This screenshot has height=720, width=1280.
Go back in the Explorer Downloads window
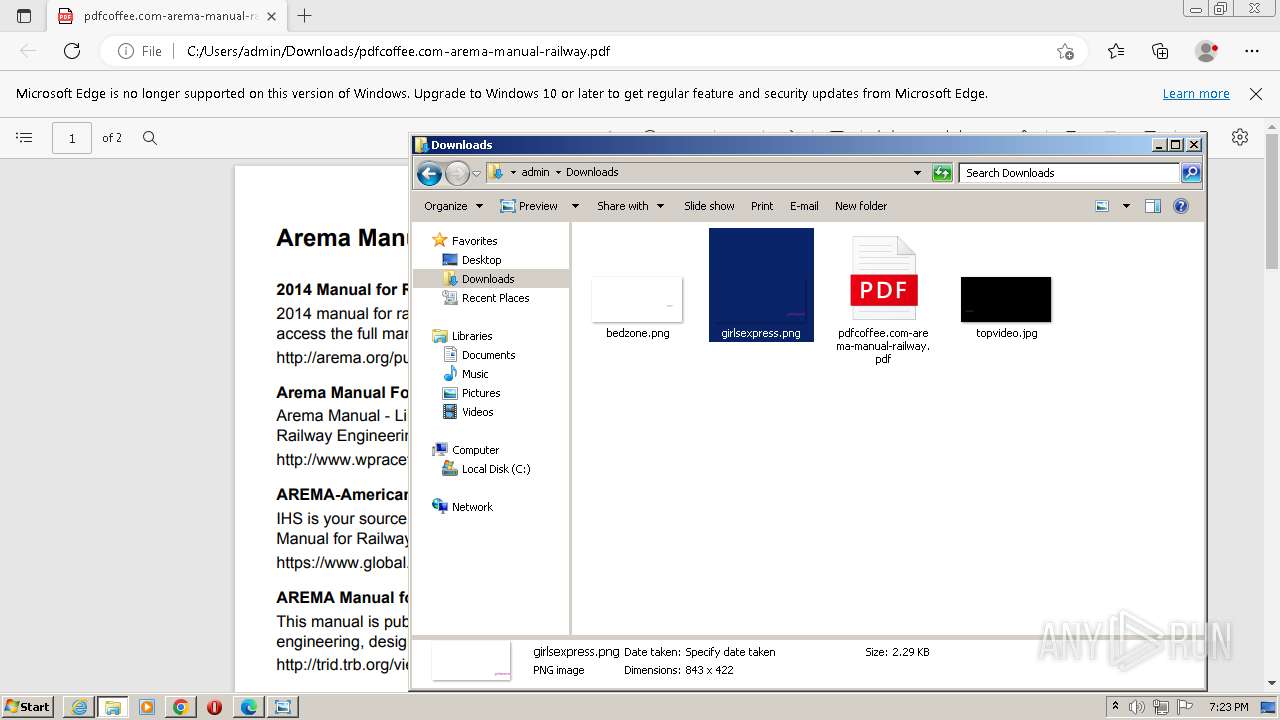point(429,173)
